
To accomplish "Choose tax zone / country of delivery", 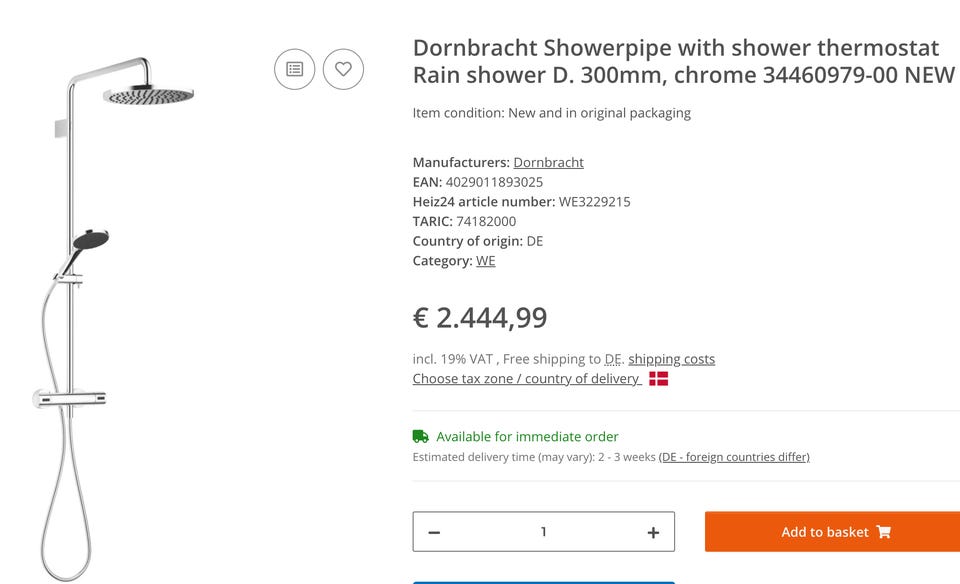I will 526,379.
